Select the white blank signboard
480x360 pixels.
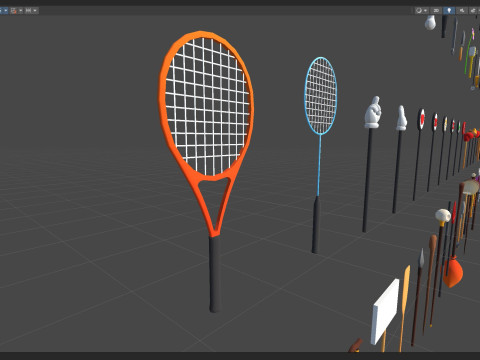(x=385, y=312)
